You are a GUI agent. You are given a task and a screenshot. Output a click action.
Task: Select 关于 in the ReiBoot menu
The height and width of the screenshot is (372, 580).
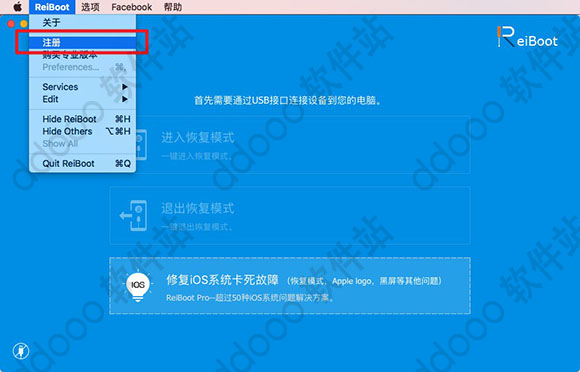[x=82, y=23]
